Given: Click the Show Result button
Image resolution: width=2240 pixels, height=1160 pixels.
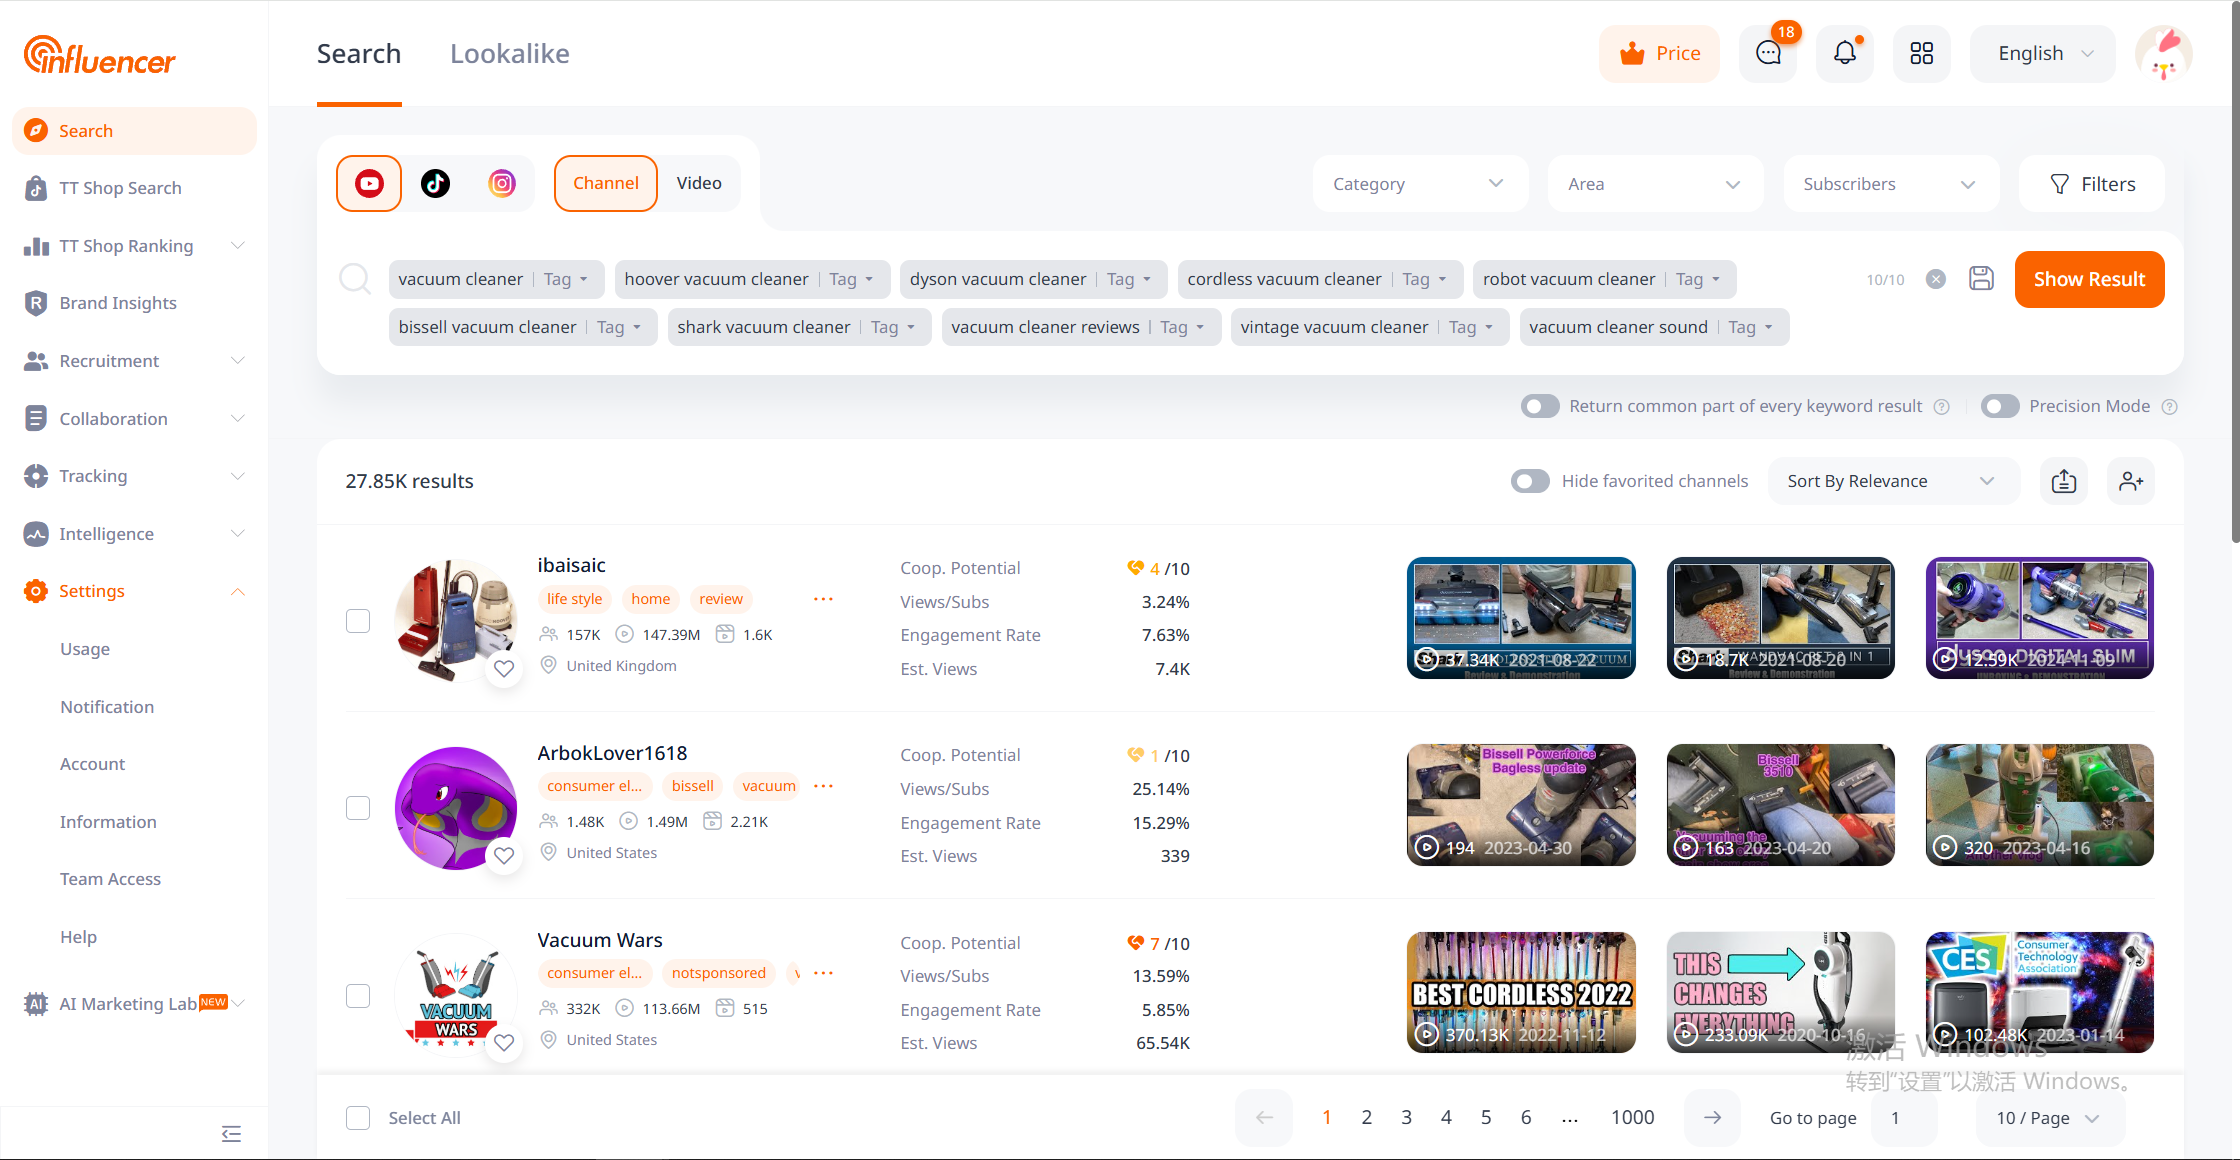Looking at the screenshot, I should point(2089,279).
